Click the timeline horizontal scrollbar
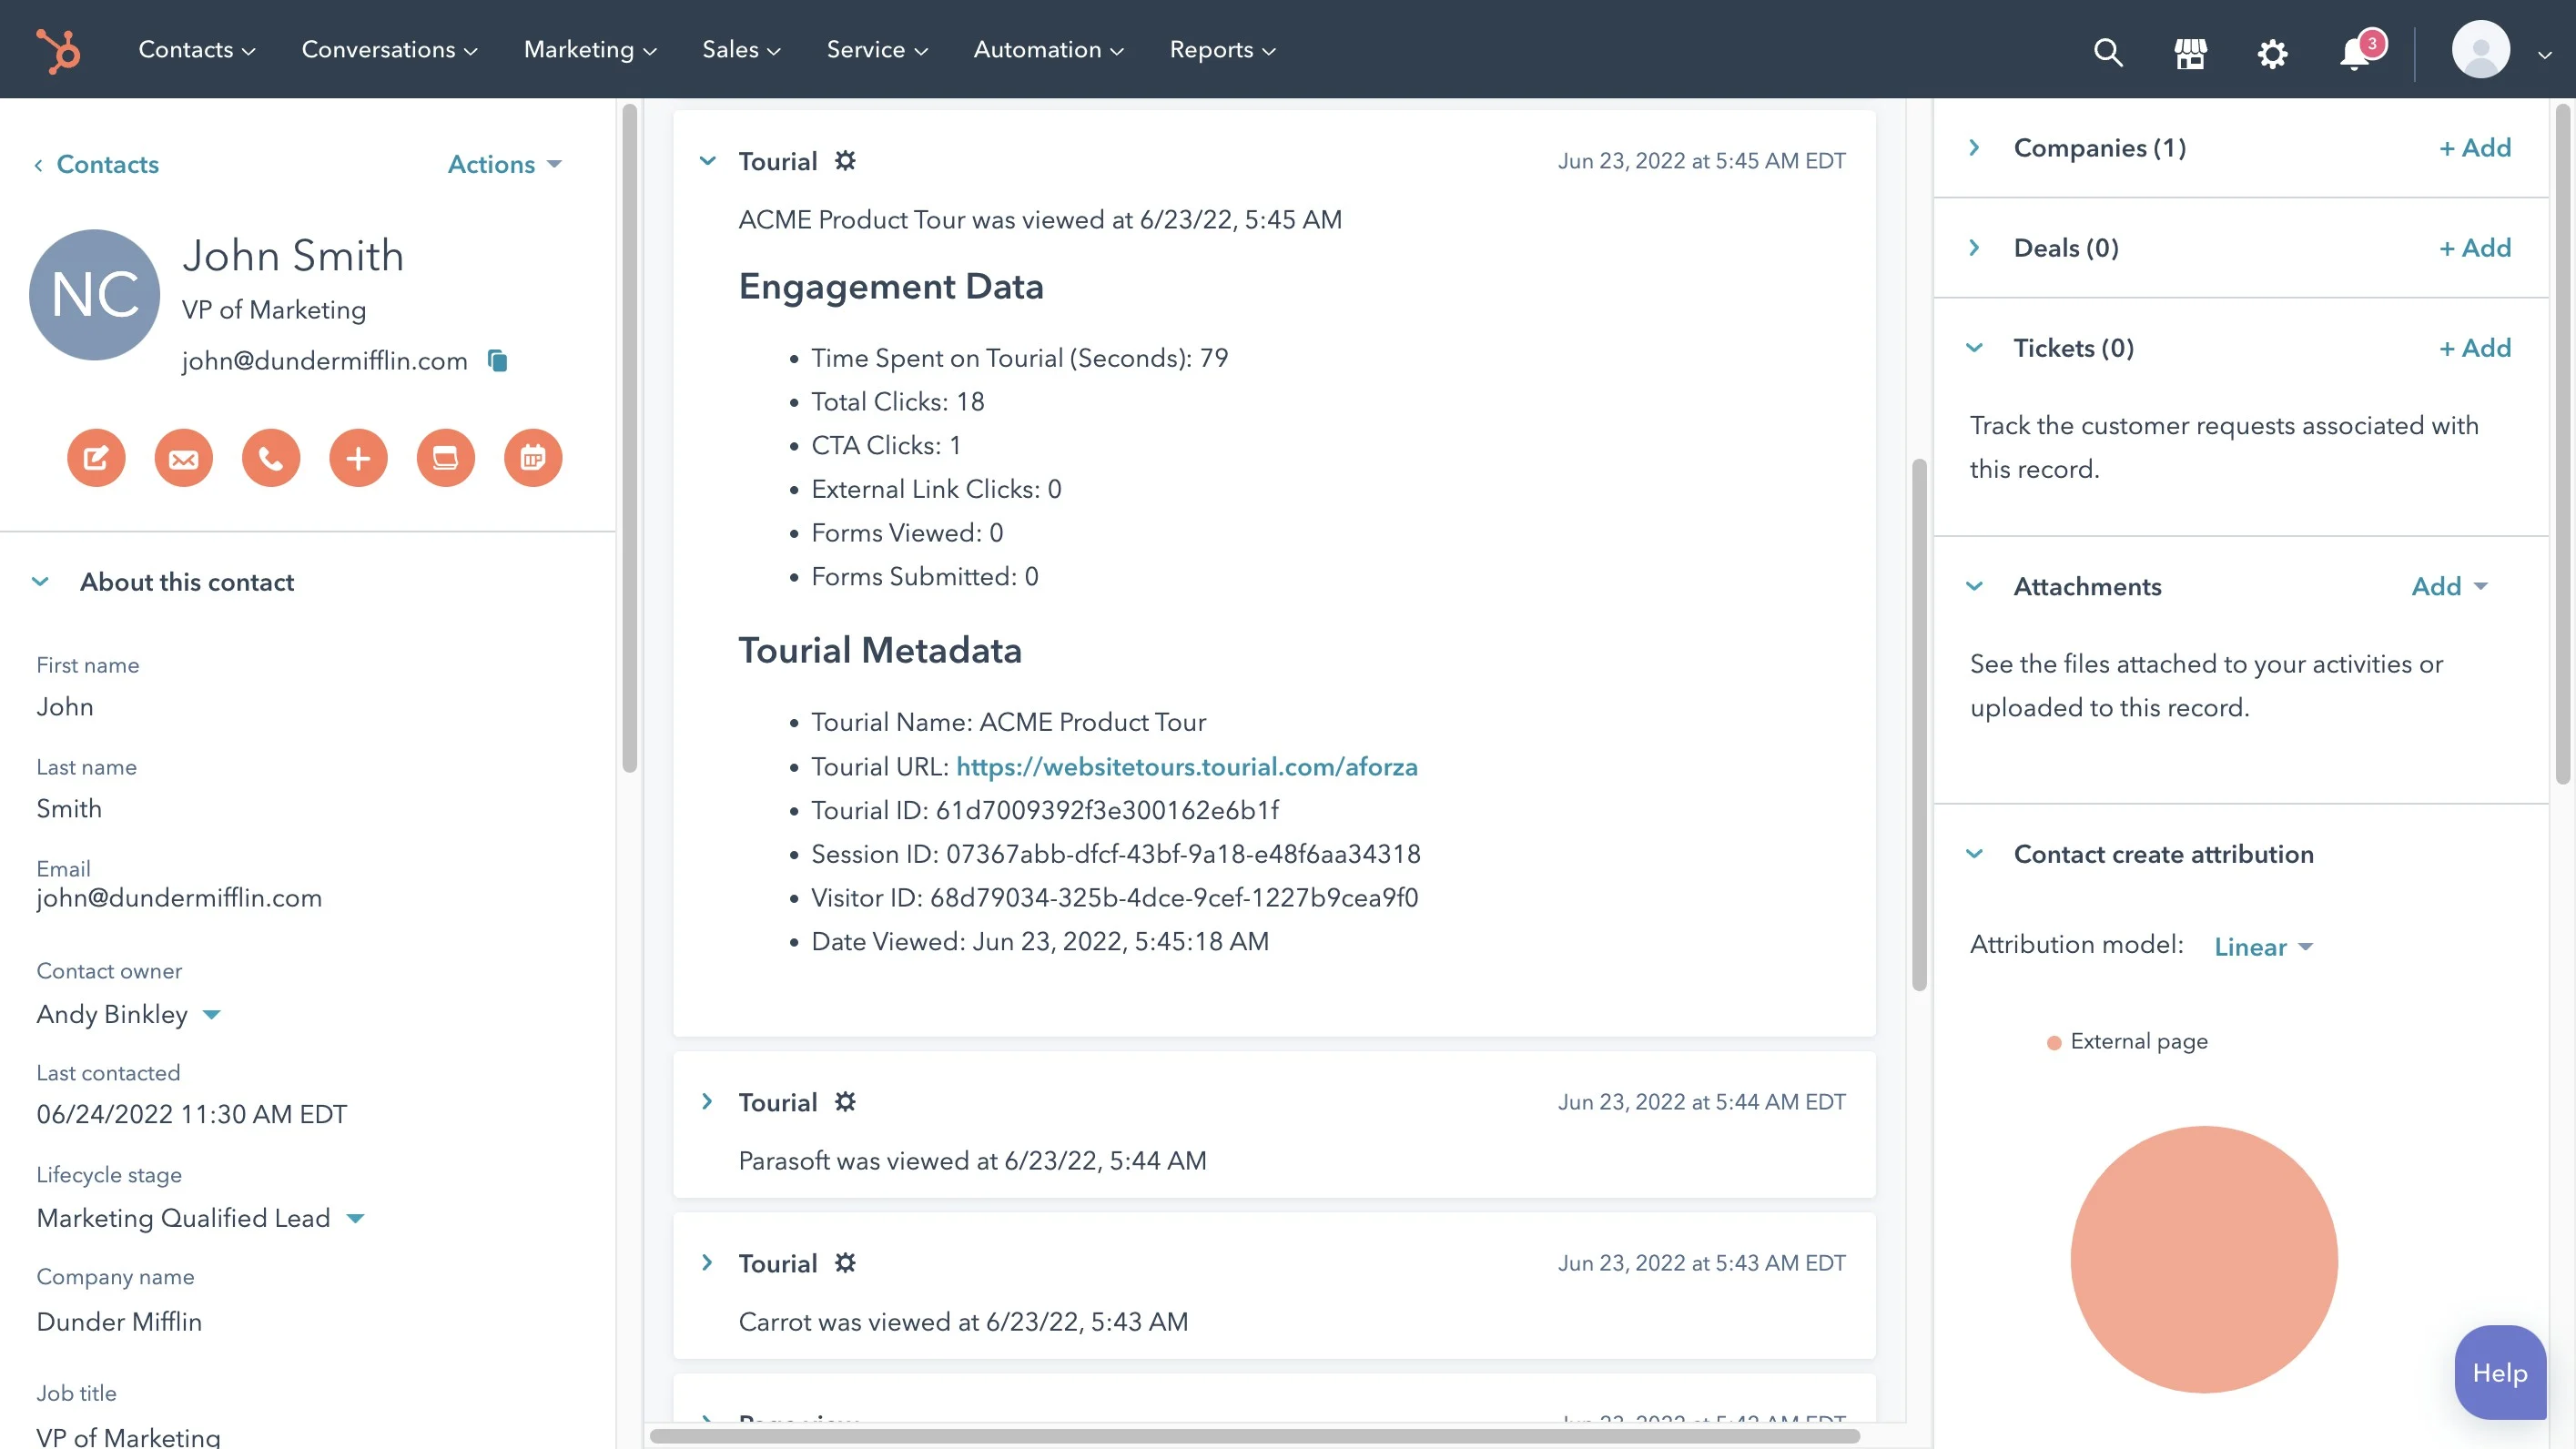This screenshot has width=2576, height=1449. coord(1254,1436)
